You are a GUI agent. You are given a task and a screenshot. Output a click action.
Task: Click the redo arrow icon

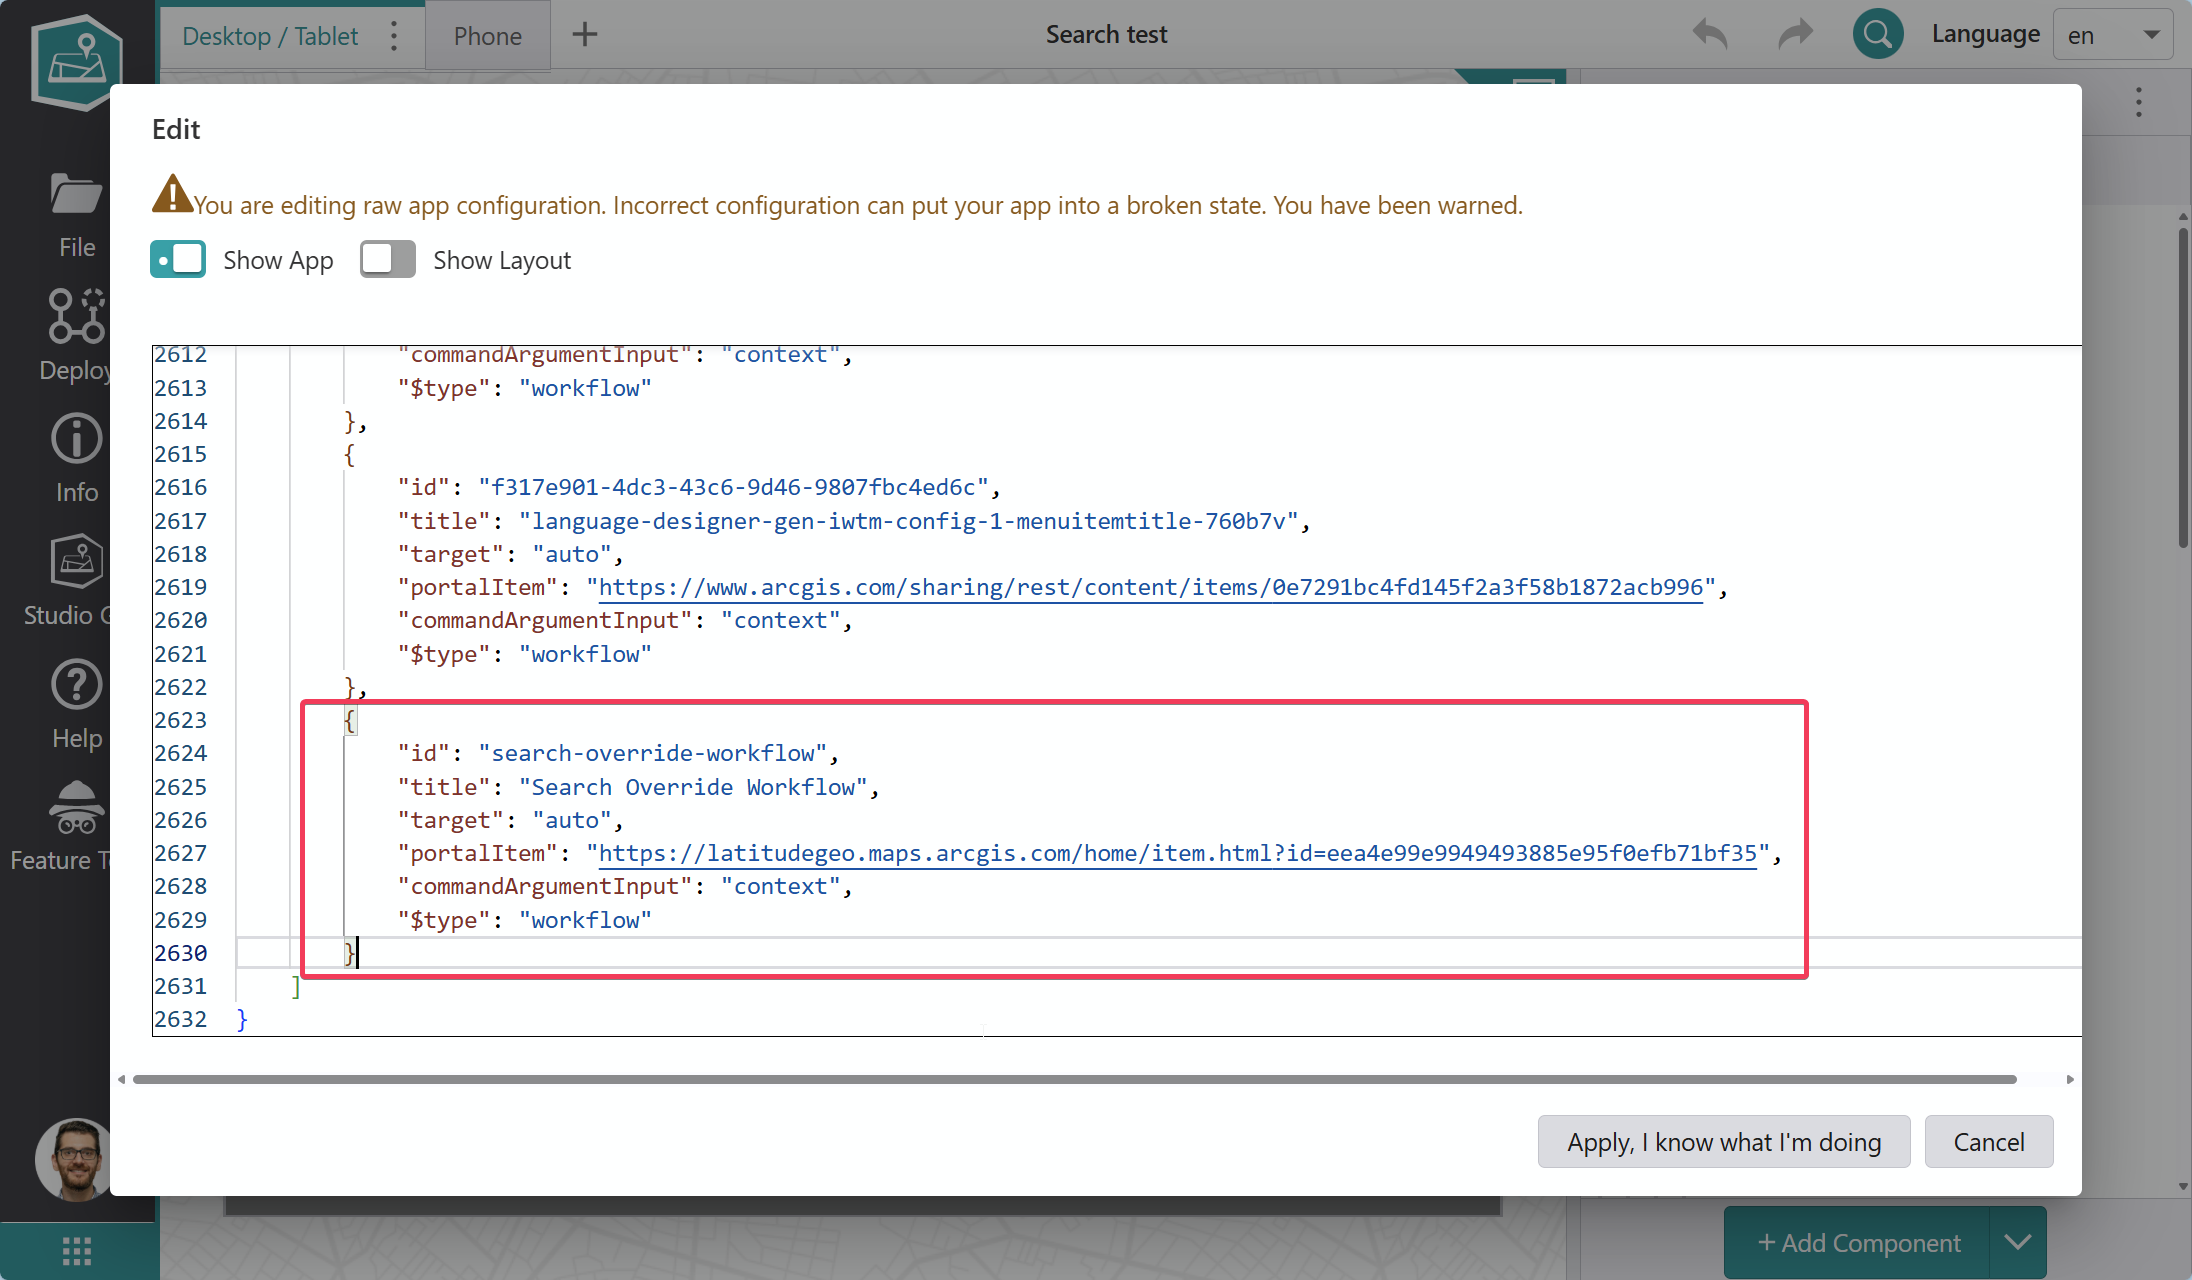pos(1795,35)
